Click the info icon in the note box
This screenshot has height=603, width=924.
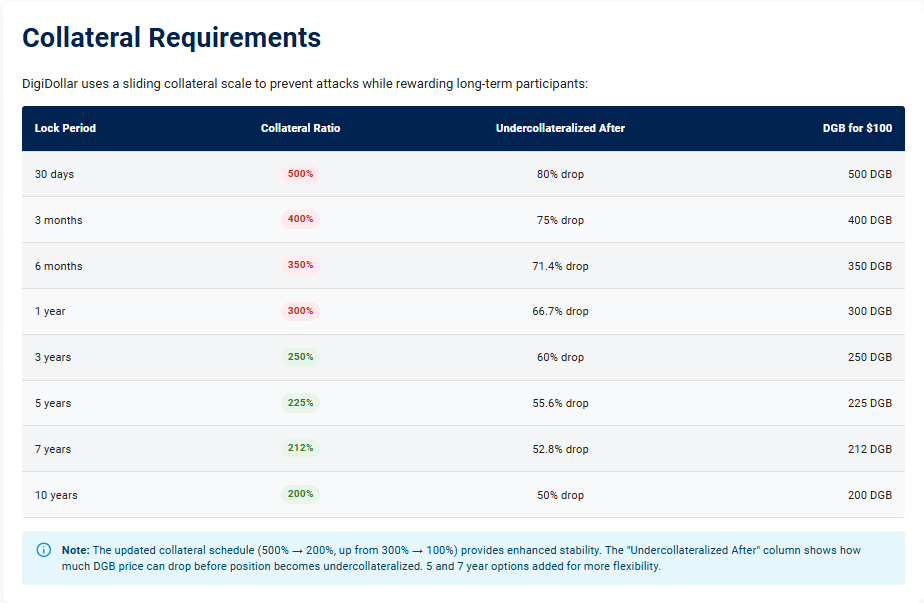pyautogui.click(x=44, y=550)
